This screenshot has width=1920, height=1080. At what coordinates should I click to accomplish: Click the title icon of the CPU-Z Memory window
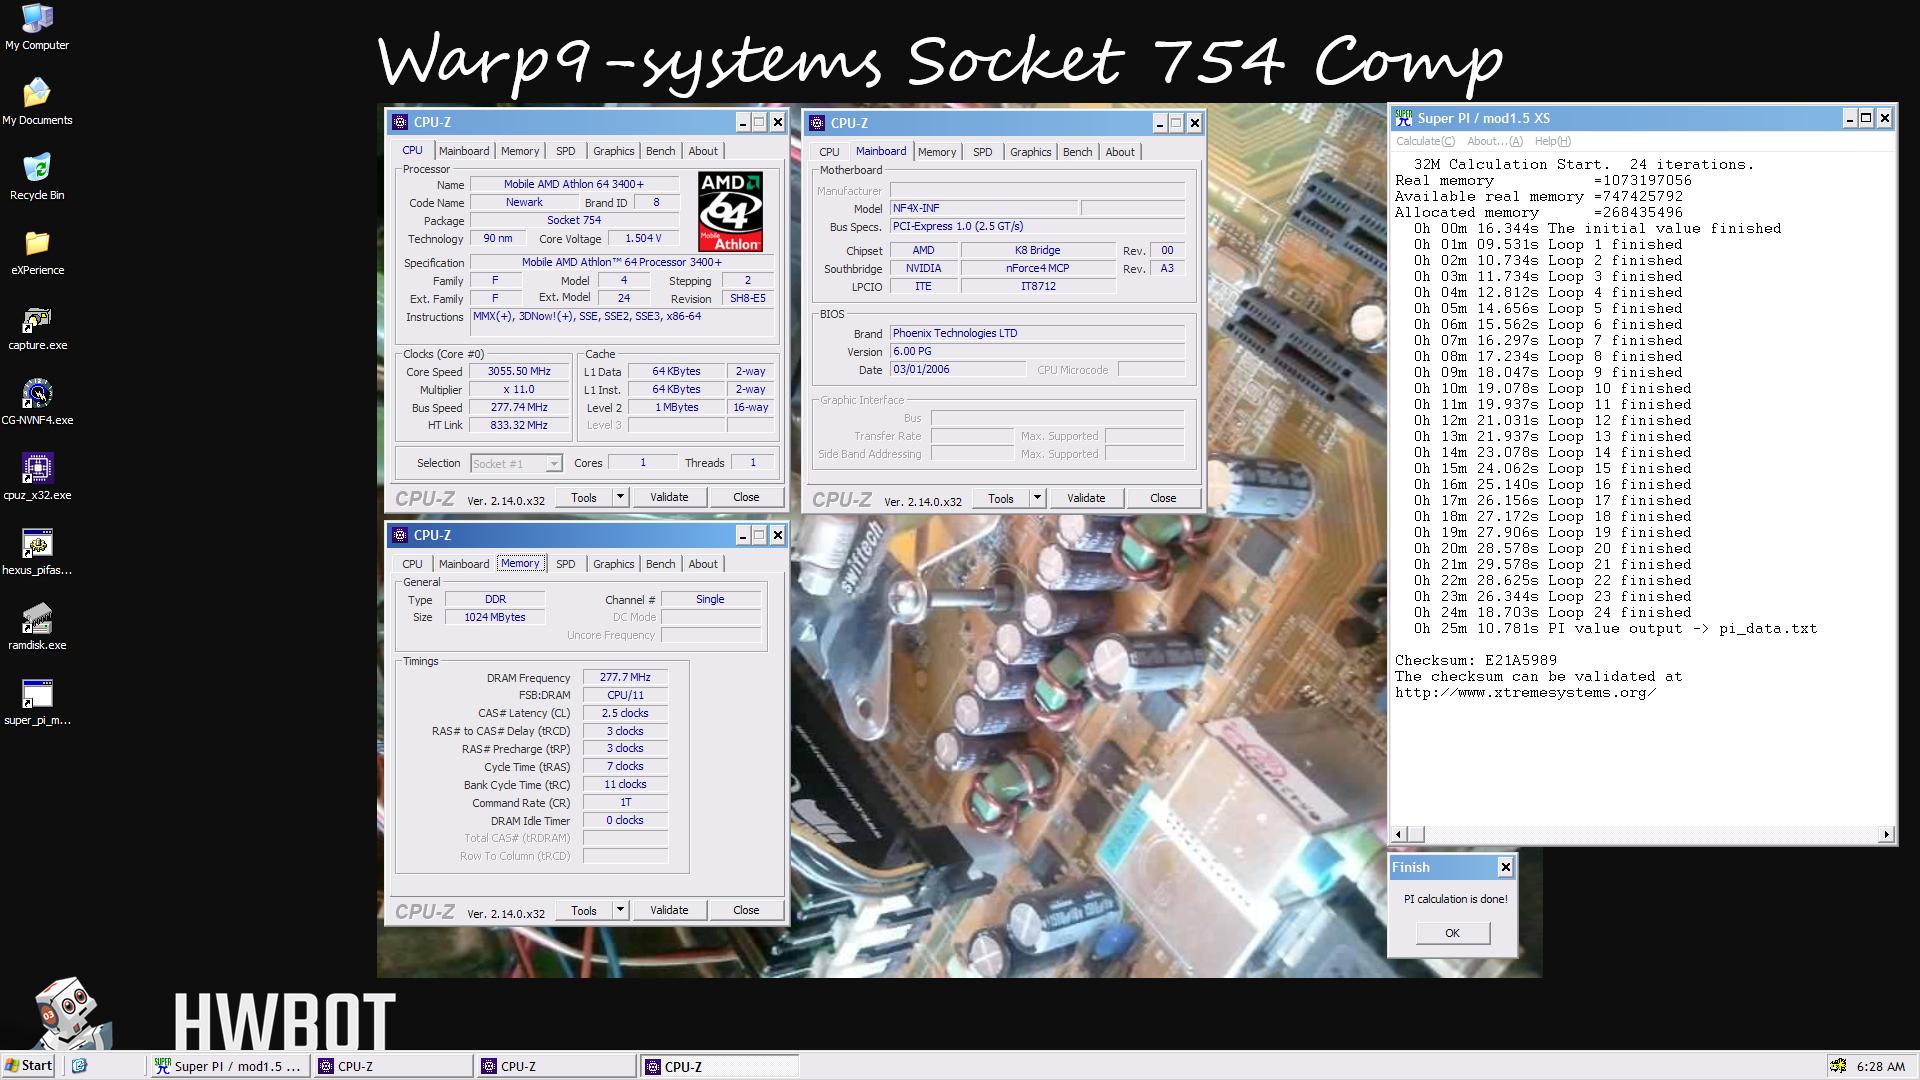click(x=400, y=535)
